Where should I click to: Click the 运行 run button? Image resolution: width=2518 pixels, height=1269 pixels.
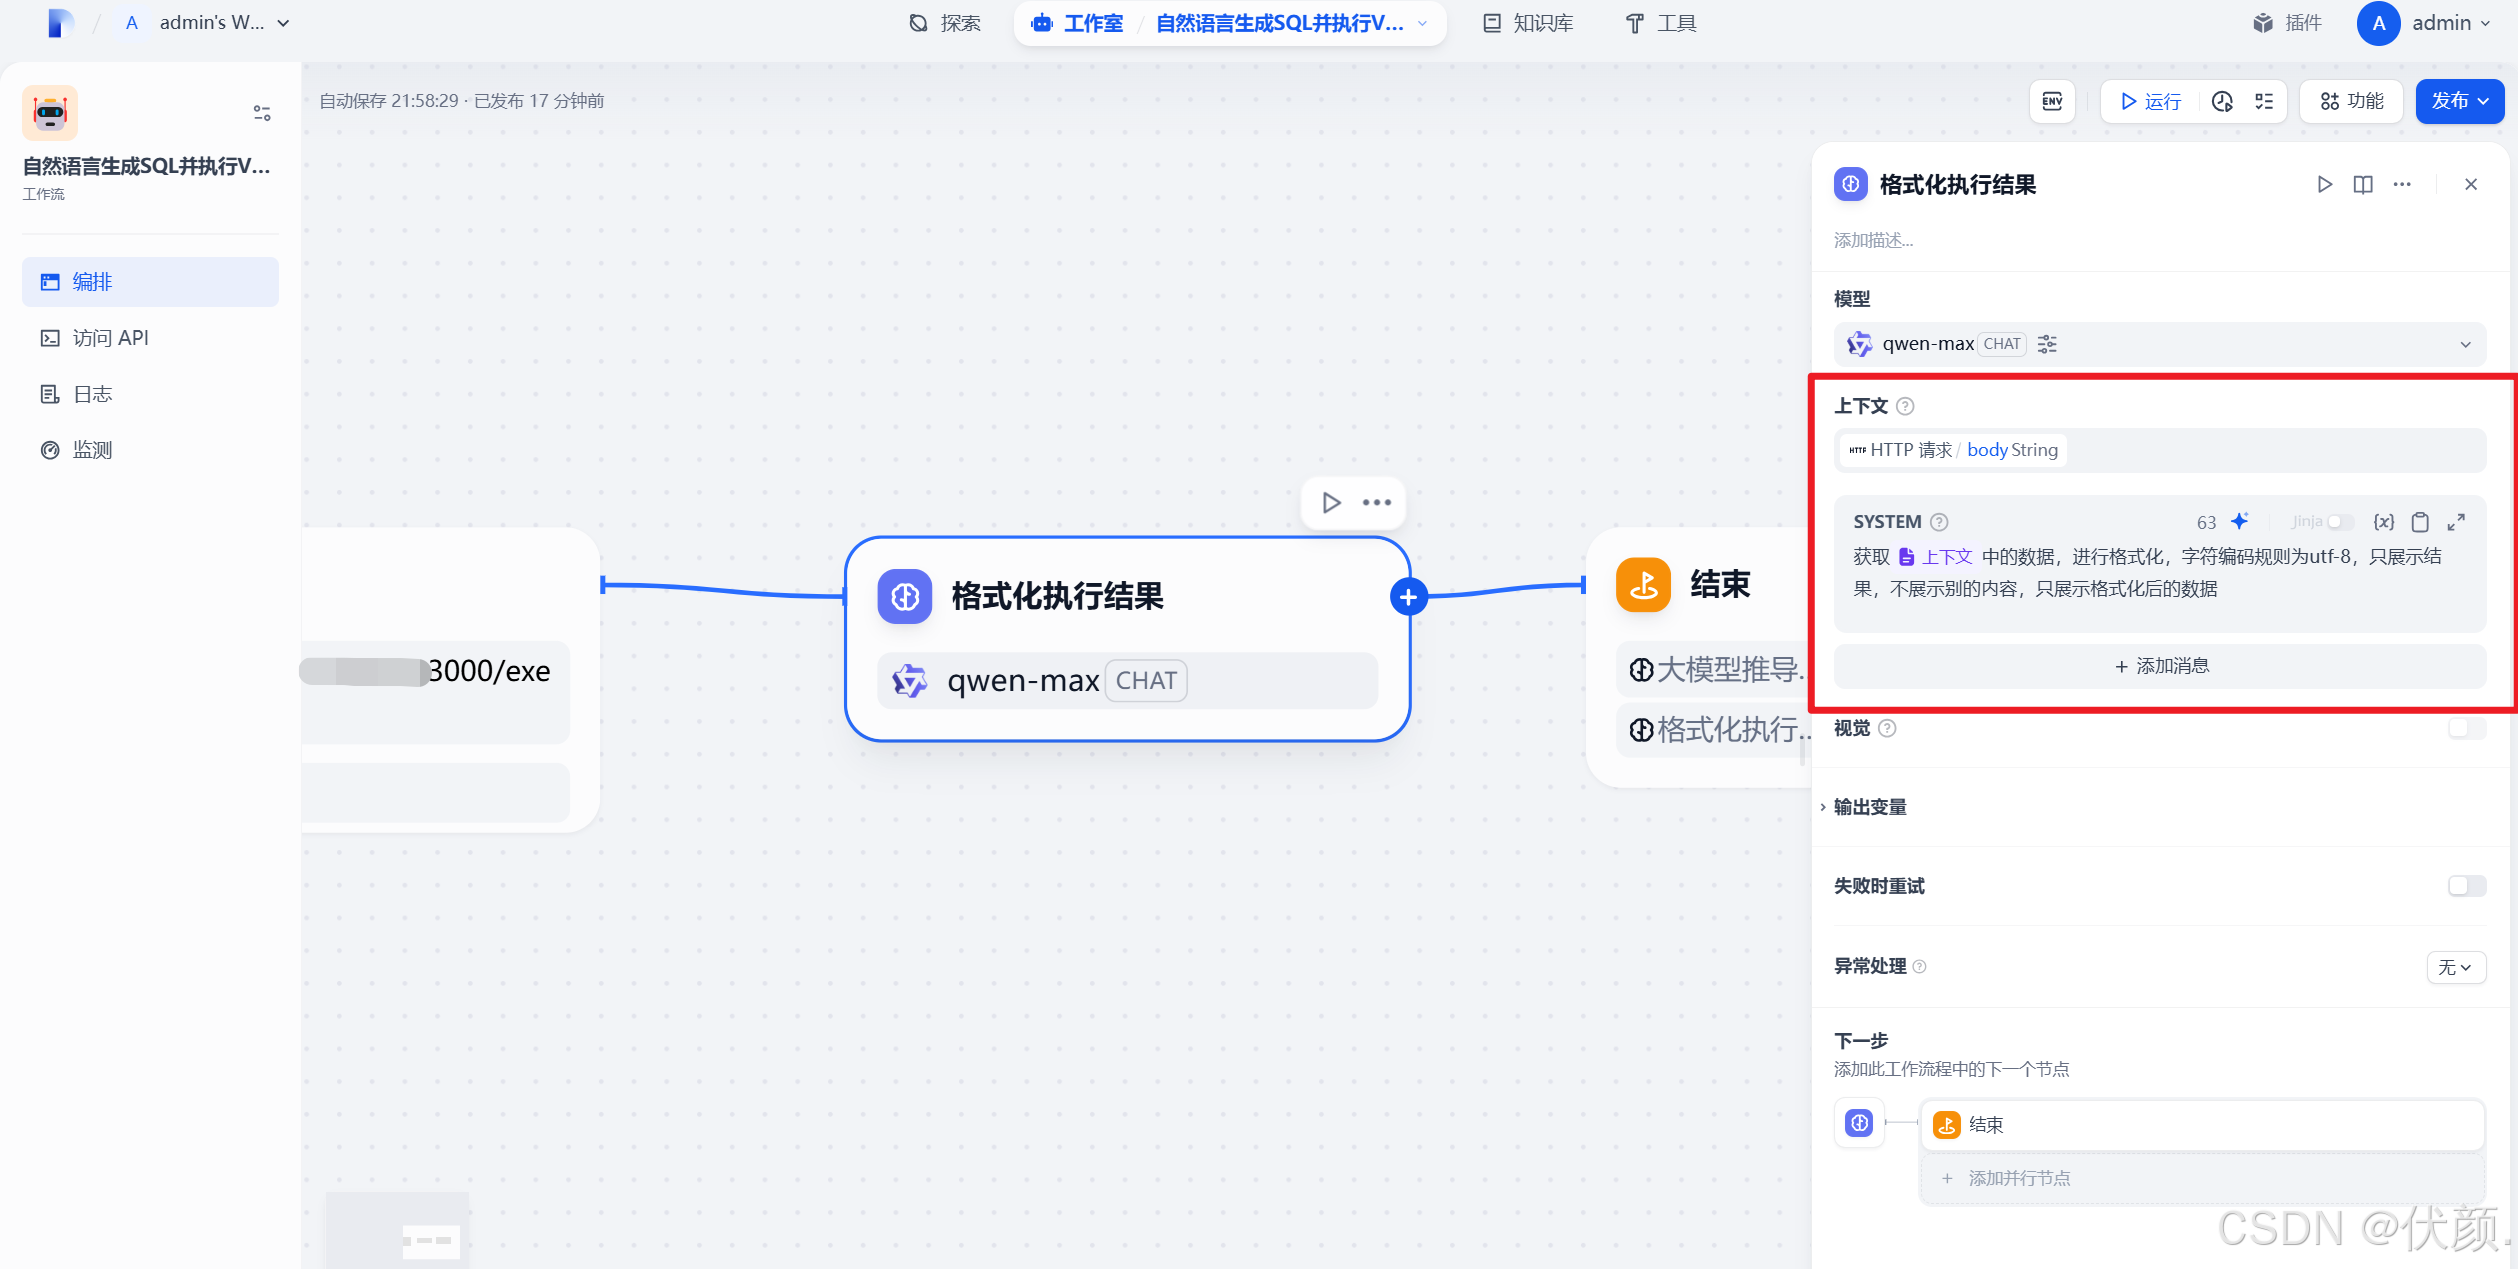[2150, 101]
